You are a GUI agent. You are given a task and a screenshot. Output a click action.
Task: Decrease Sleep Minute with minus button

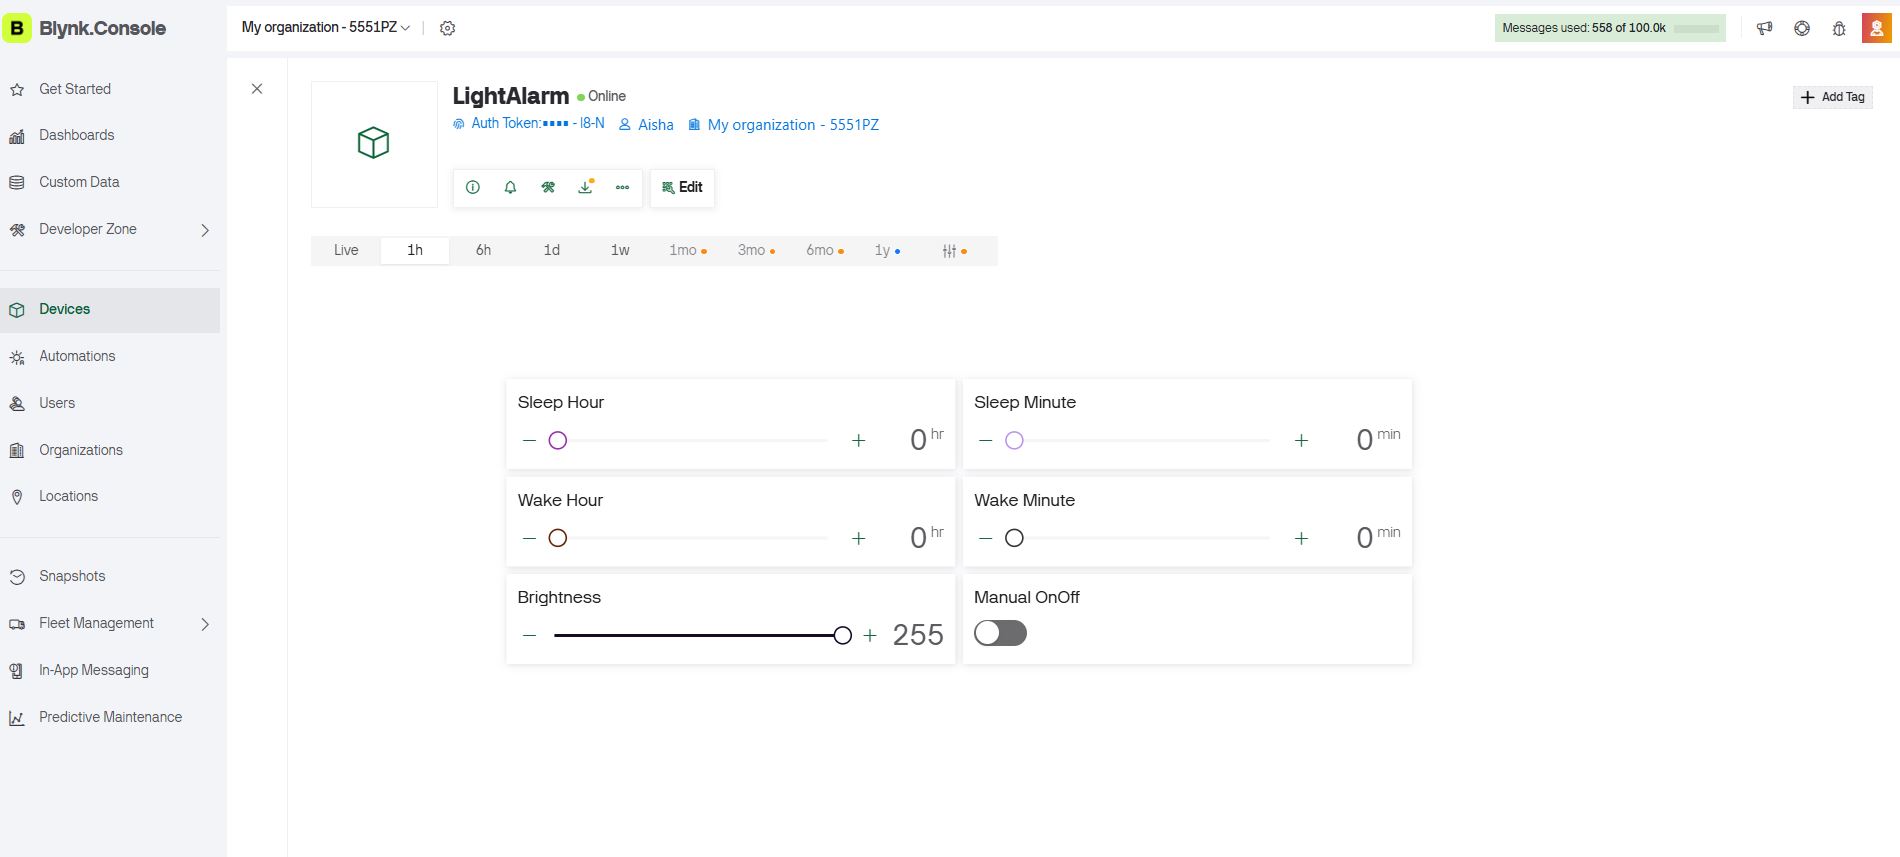986,440
